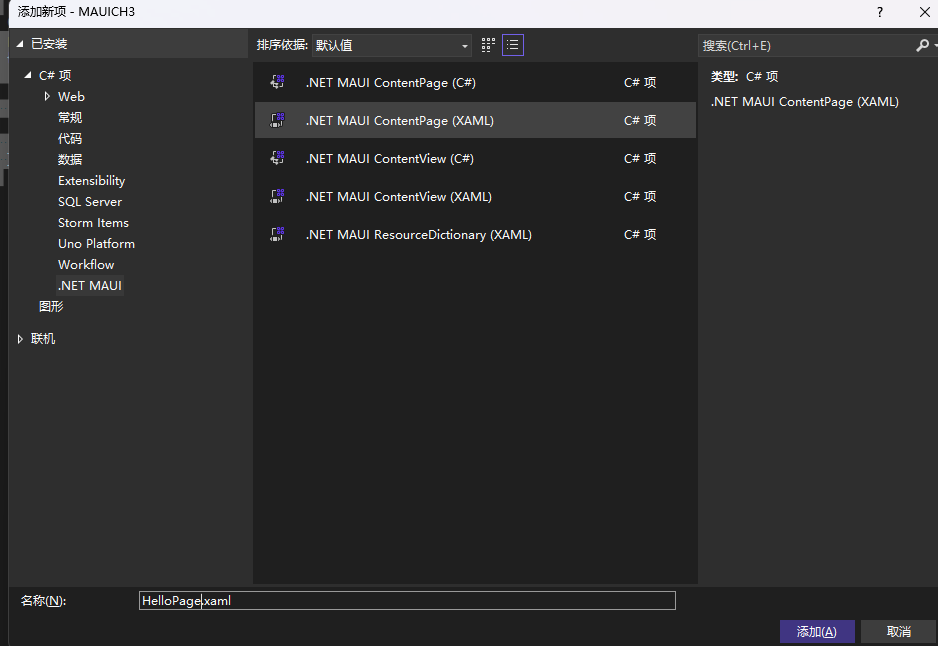Click the help question mark icon
Viewport: 938px width, 646px height.
point(878,13)
